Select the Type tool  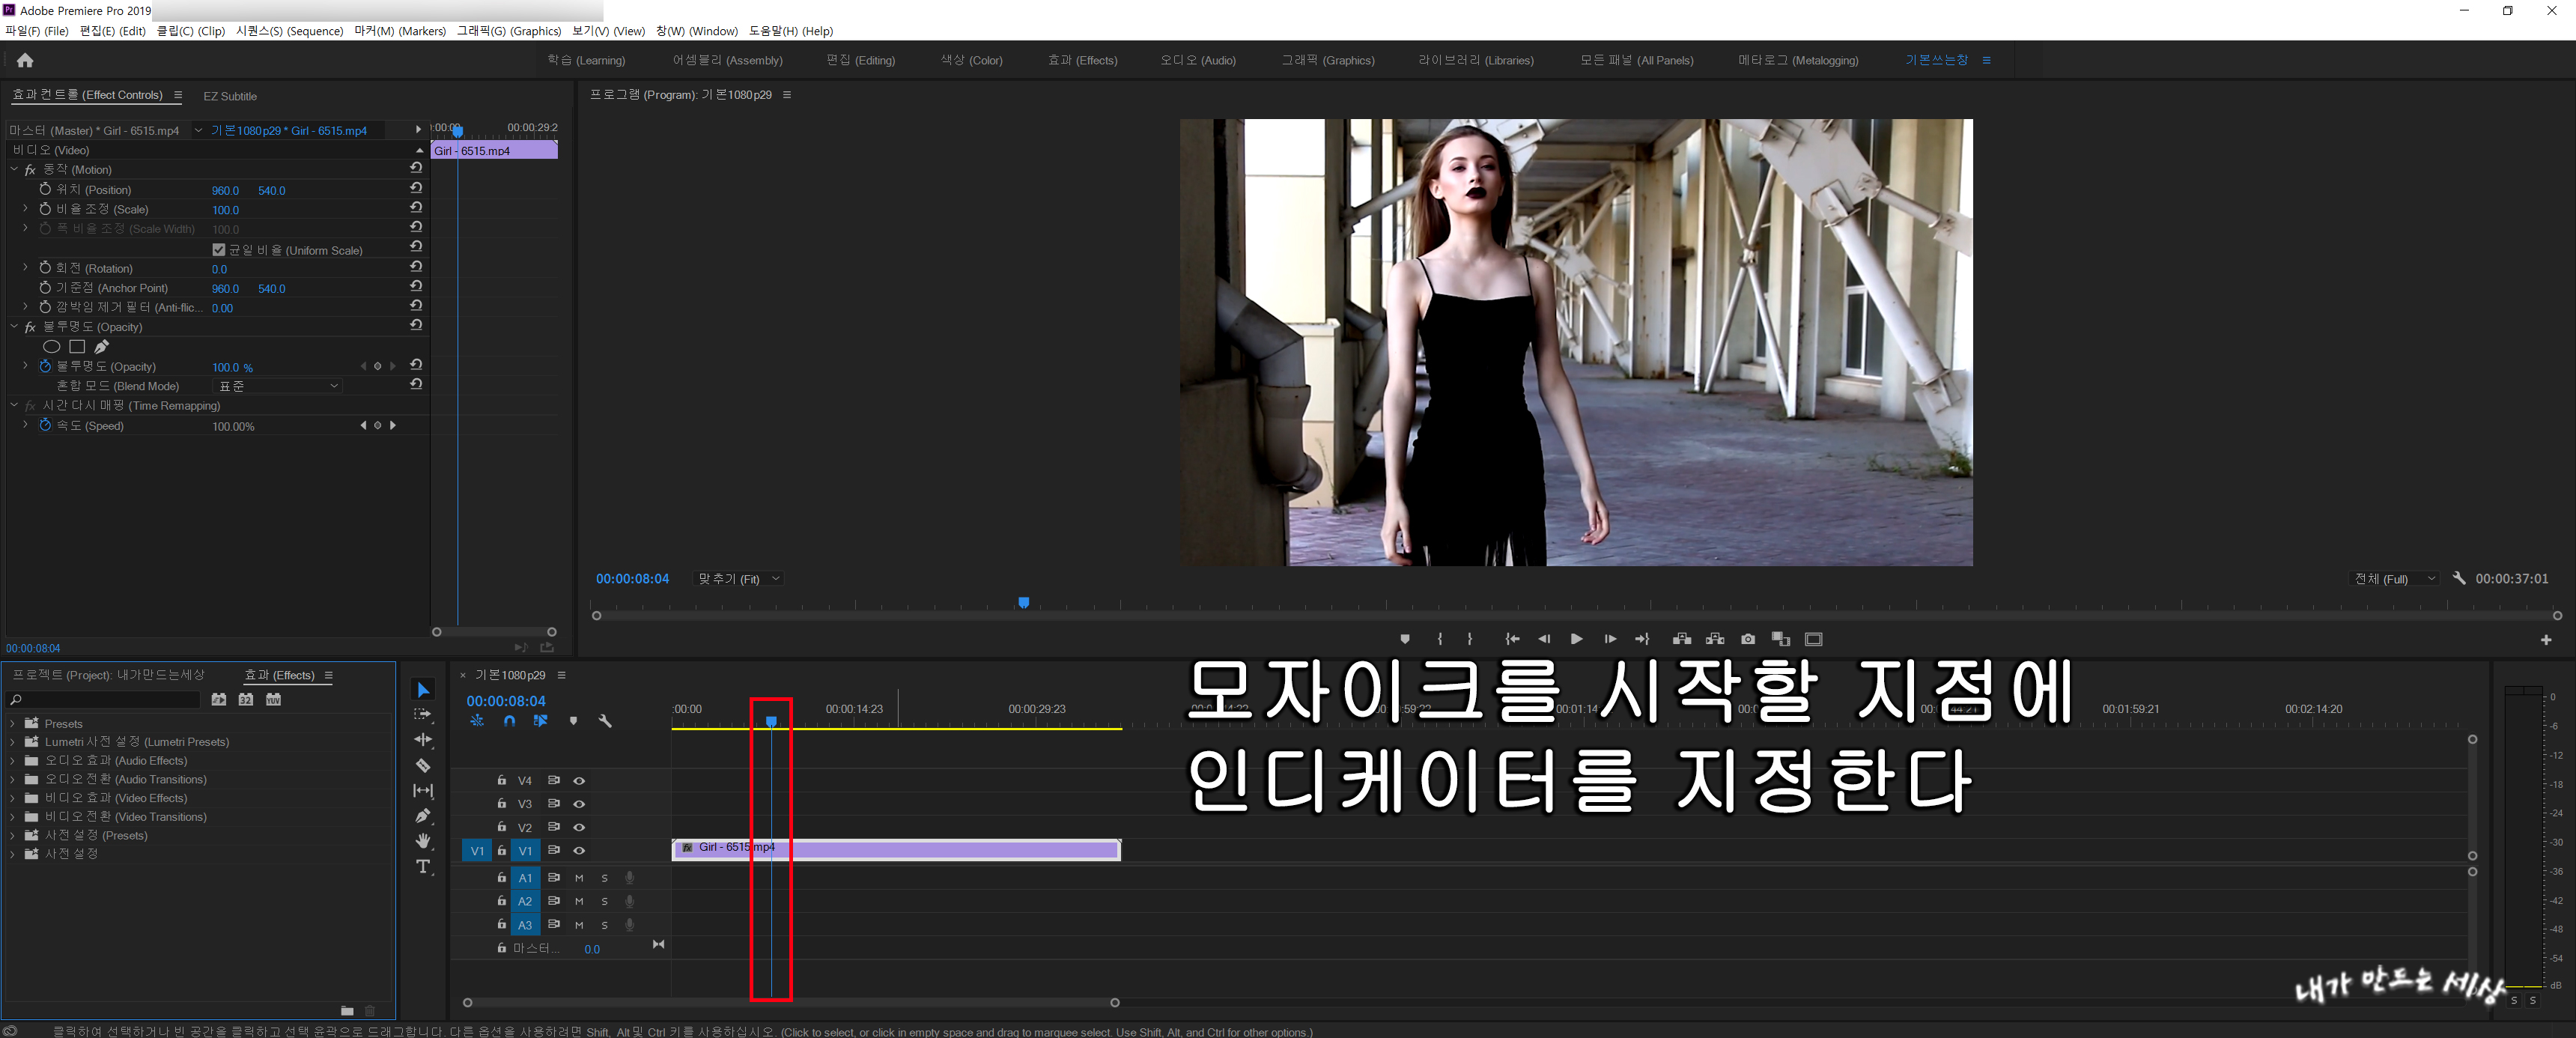[x=423, y=866]
